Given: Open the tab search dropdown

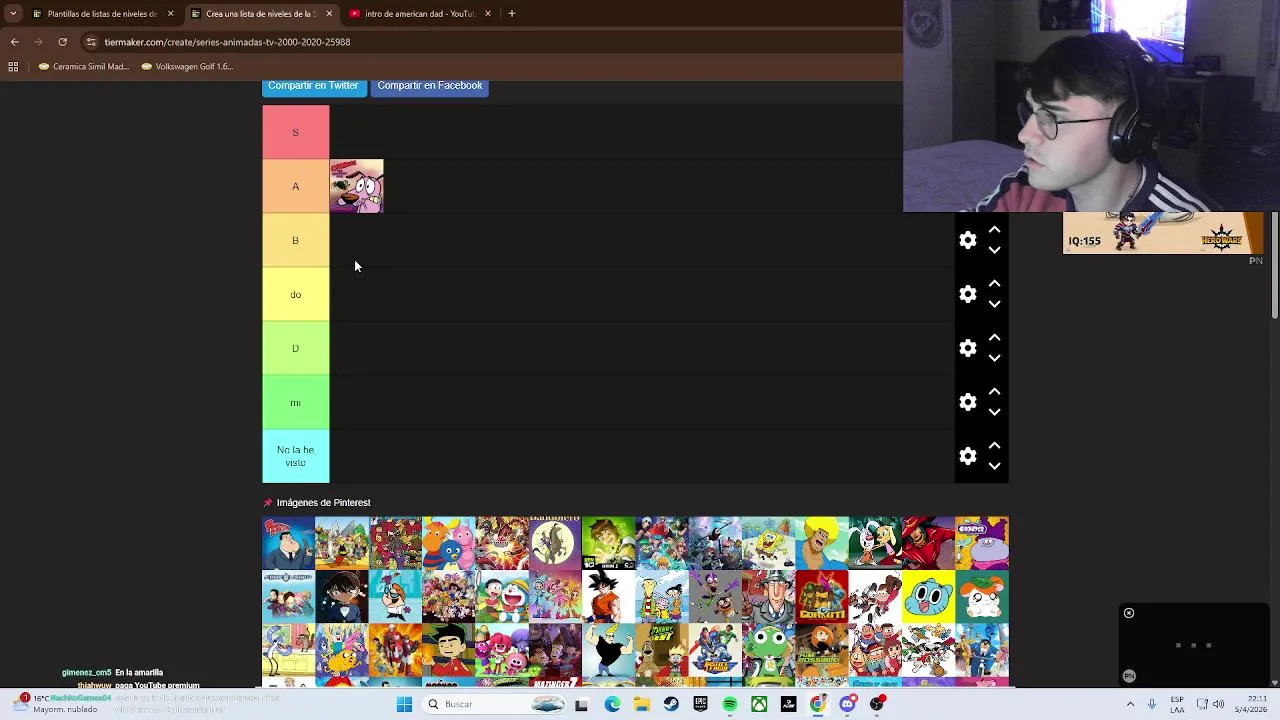Looking at the screenshot, I should pyautogui.click(x=13, y=14).
